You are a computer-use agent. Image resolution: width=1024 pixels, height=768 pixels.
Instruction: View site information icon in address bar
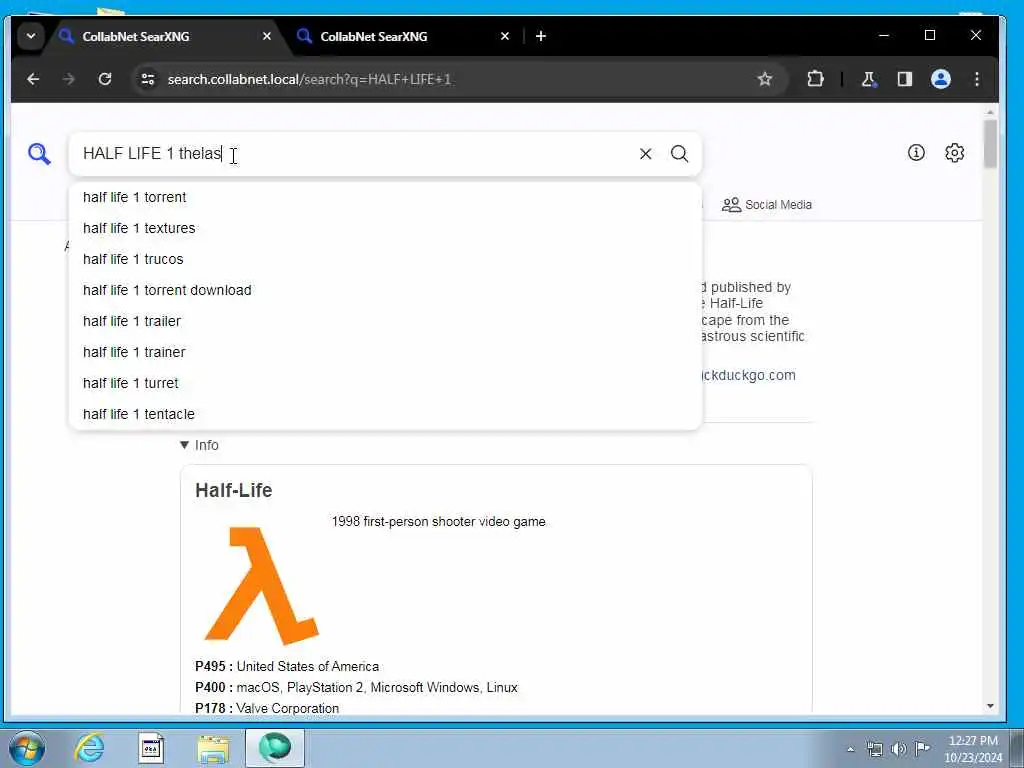coord(148,79)
